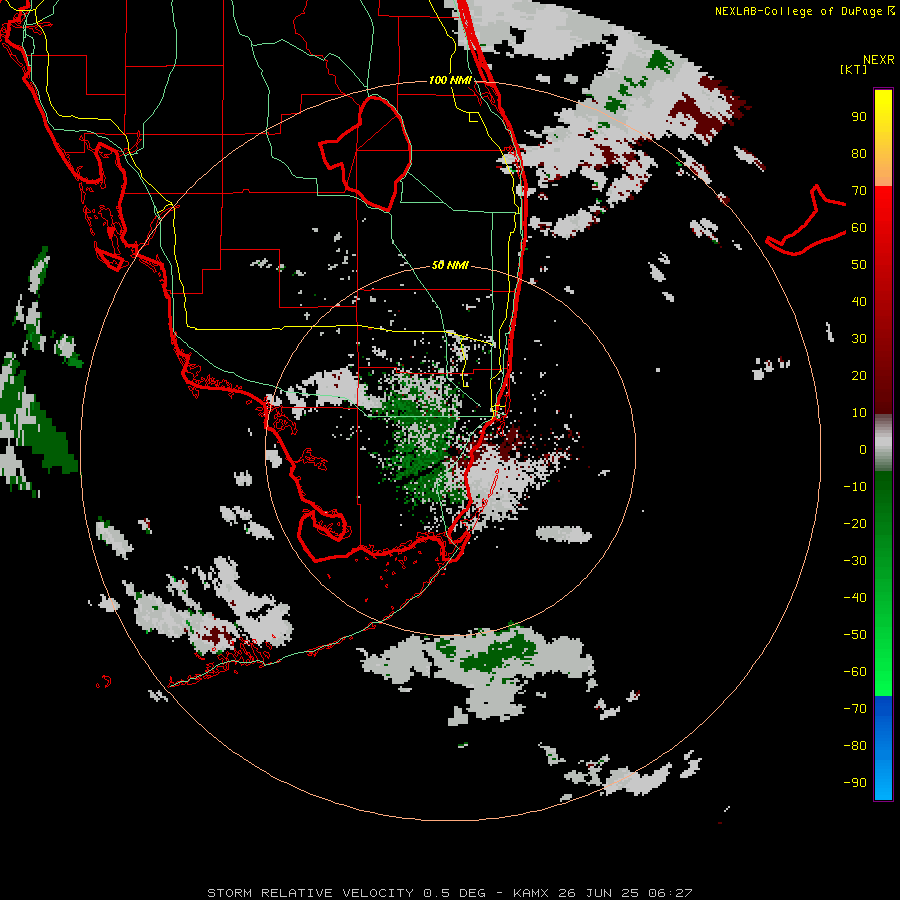Screen dimensions: 900x900
Task: Click the positive 60 scale value
Action: (859, 227)
